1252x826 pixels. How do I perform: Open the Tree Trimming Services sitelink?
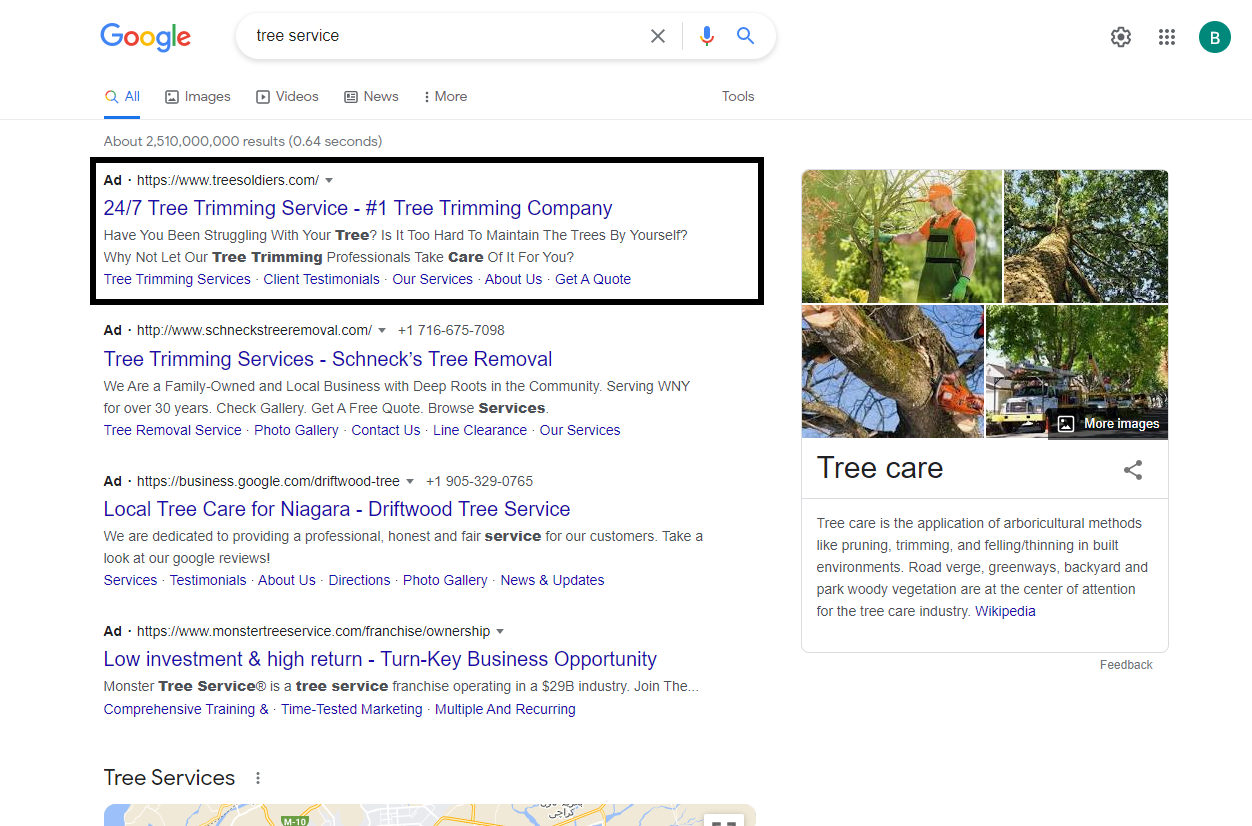pyautogui.click(x=177, y=279)
